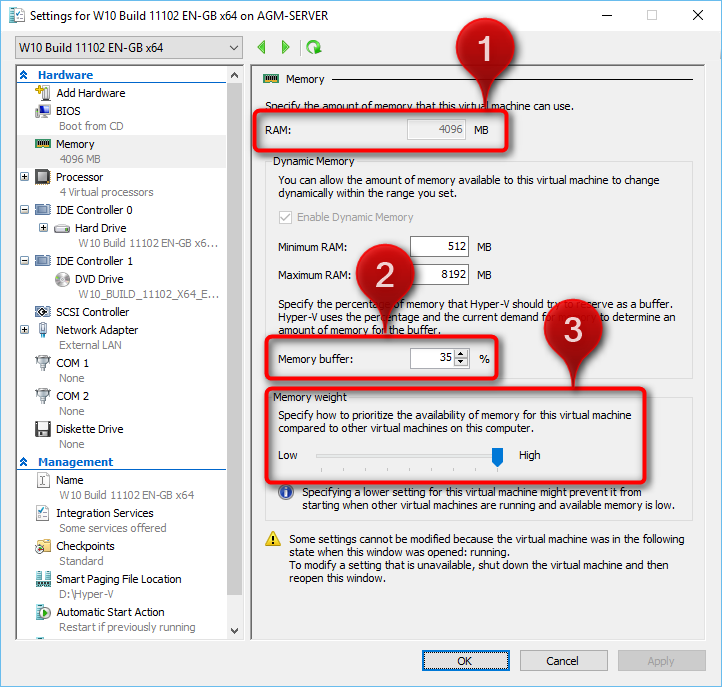Decrease Memory buffer with down arrow

pyautogui.click(x=461, y=362)
